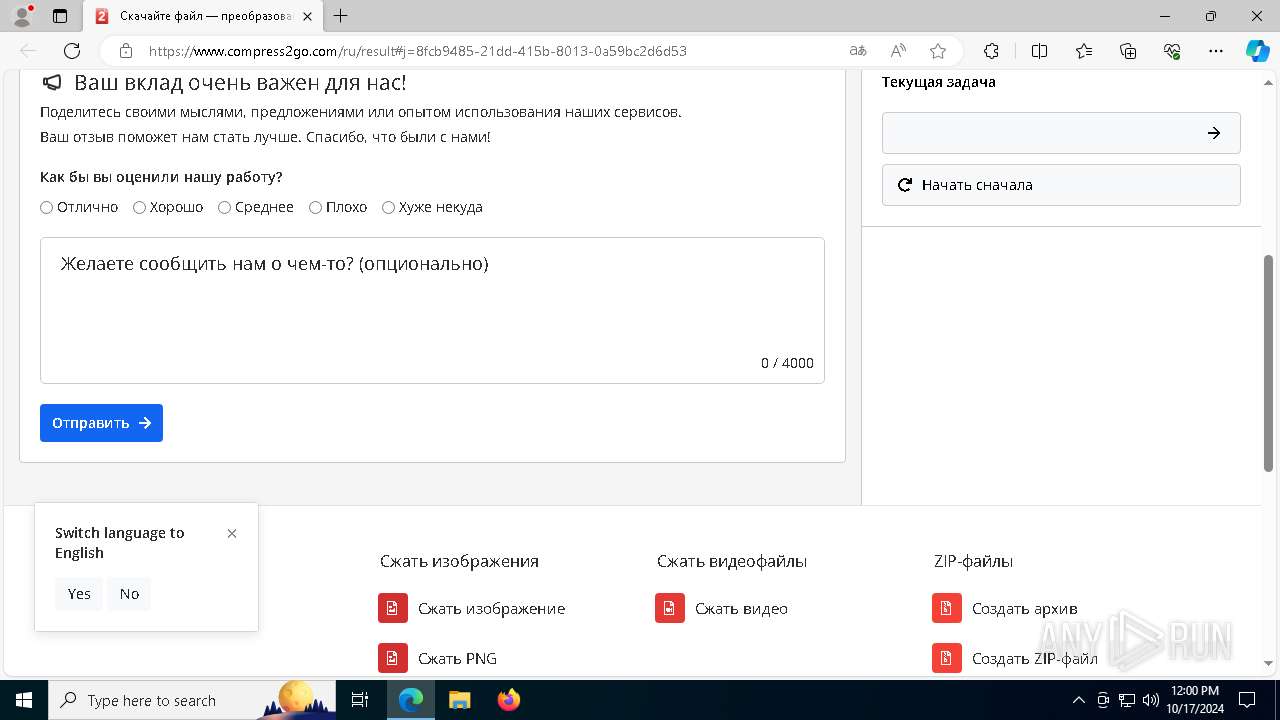Decline language switch with No
Viewport: 1280px width, 720px height.
pos(129,594)
